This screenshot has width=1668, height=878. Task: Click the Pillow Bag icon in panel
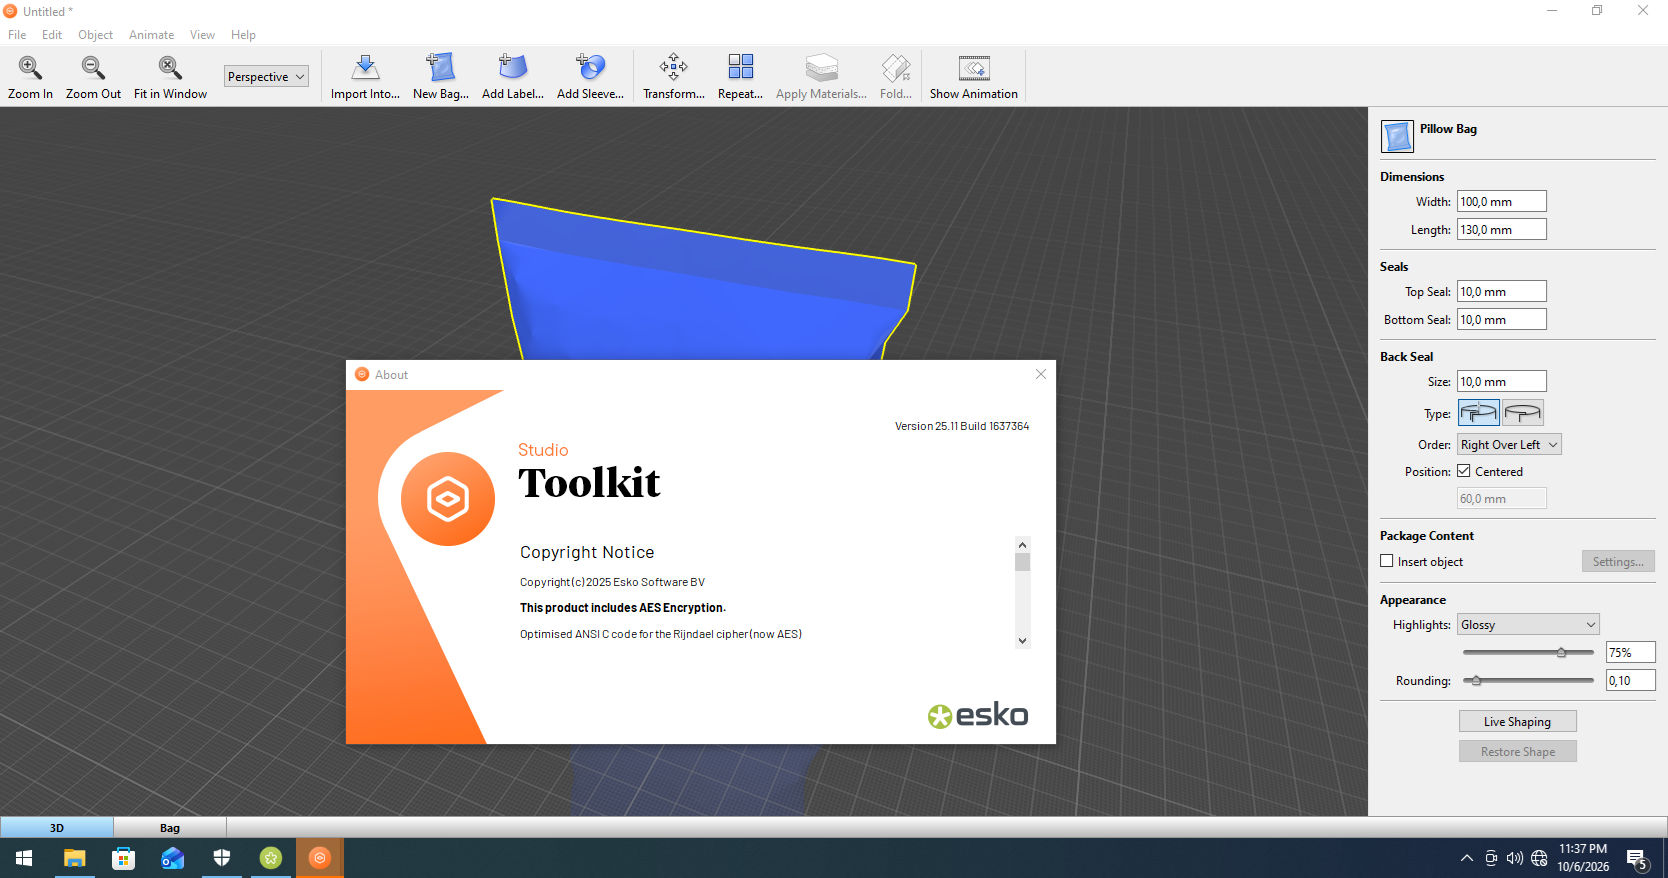(1397, 136)
